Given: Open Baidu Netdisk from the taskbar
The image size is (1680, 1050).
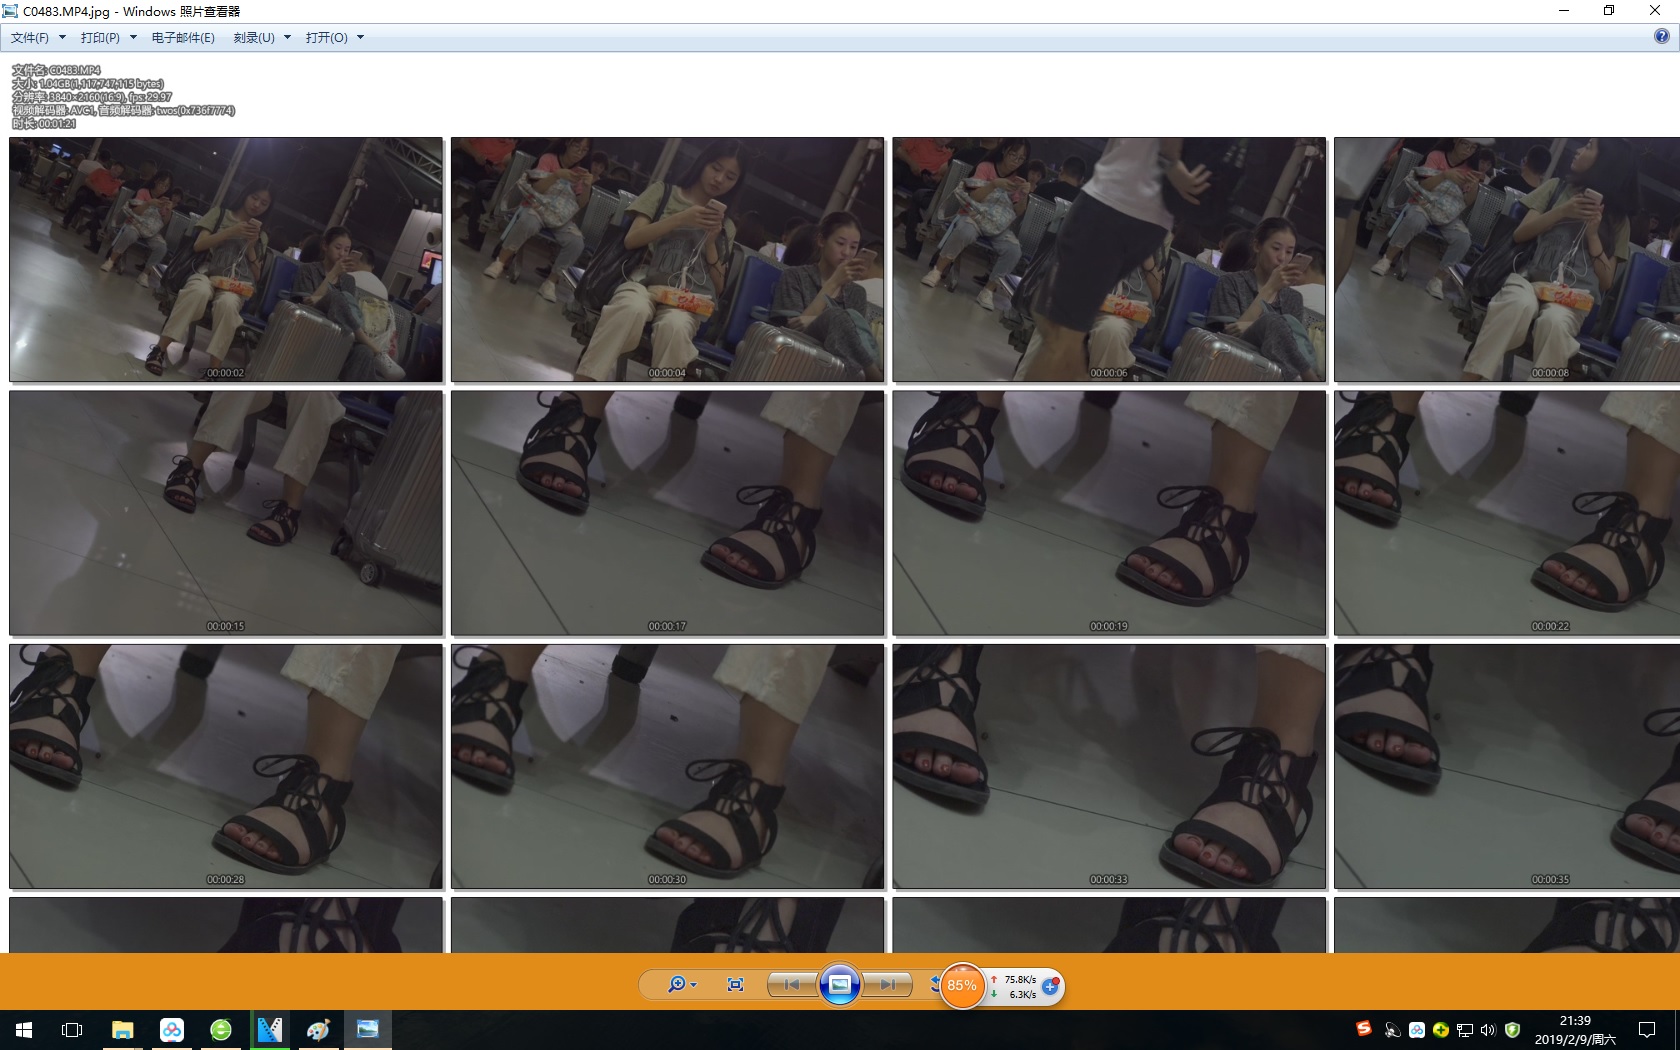Looking at the screenshot, I should [172, 1030].
